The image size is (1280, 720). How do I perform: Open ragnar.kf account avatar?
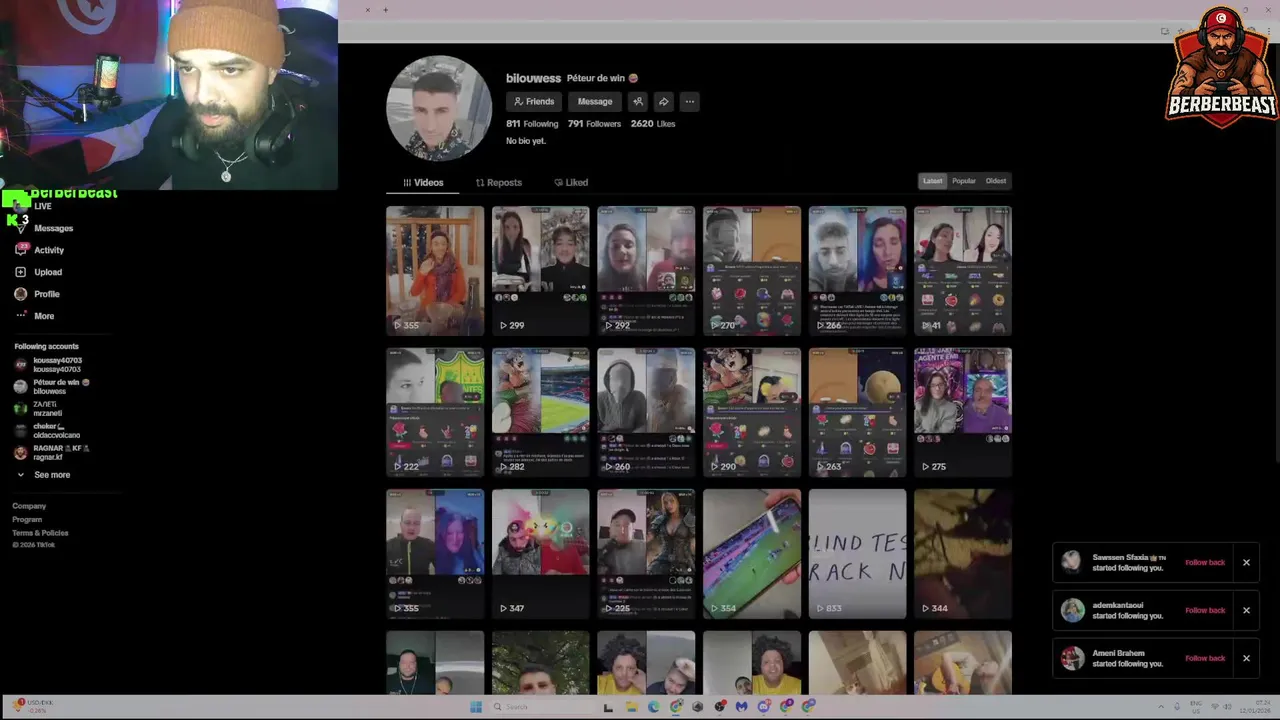click(x=21, y=453)
